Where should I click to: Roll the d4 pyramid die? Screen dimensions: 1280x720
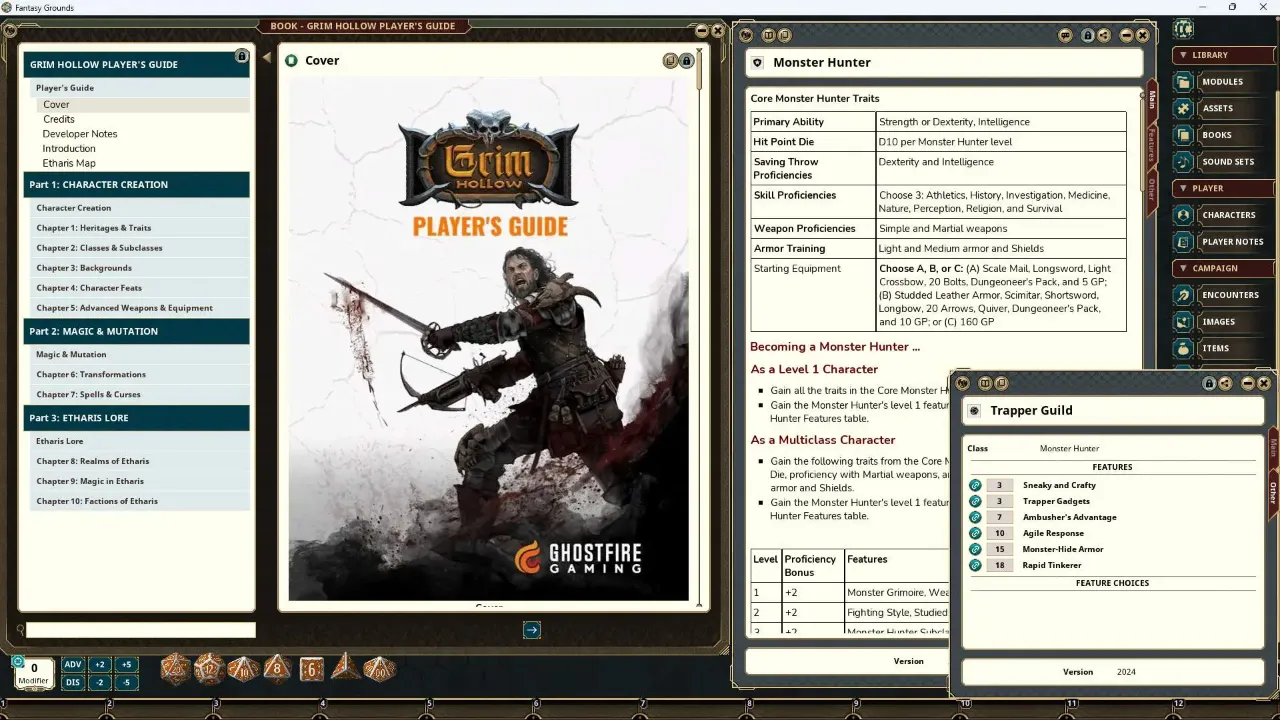pos(346,667)
